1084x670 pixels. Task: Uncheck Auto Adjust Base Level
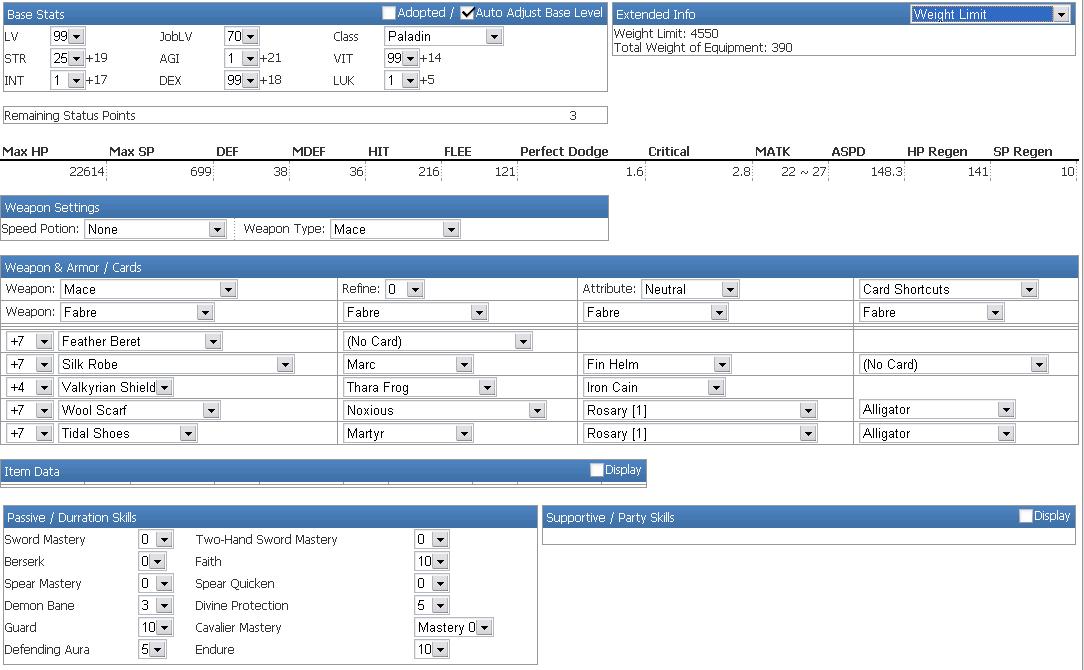[467, 12]
